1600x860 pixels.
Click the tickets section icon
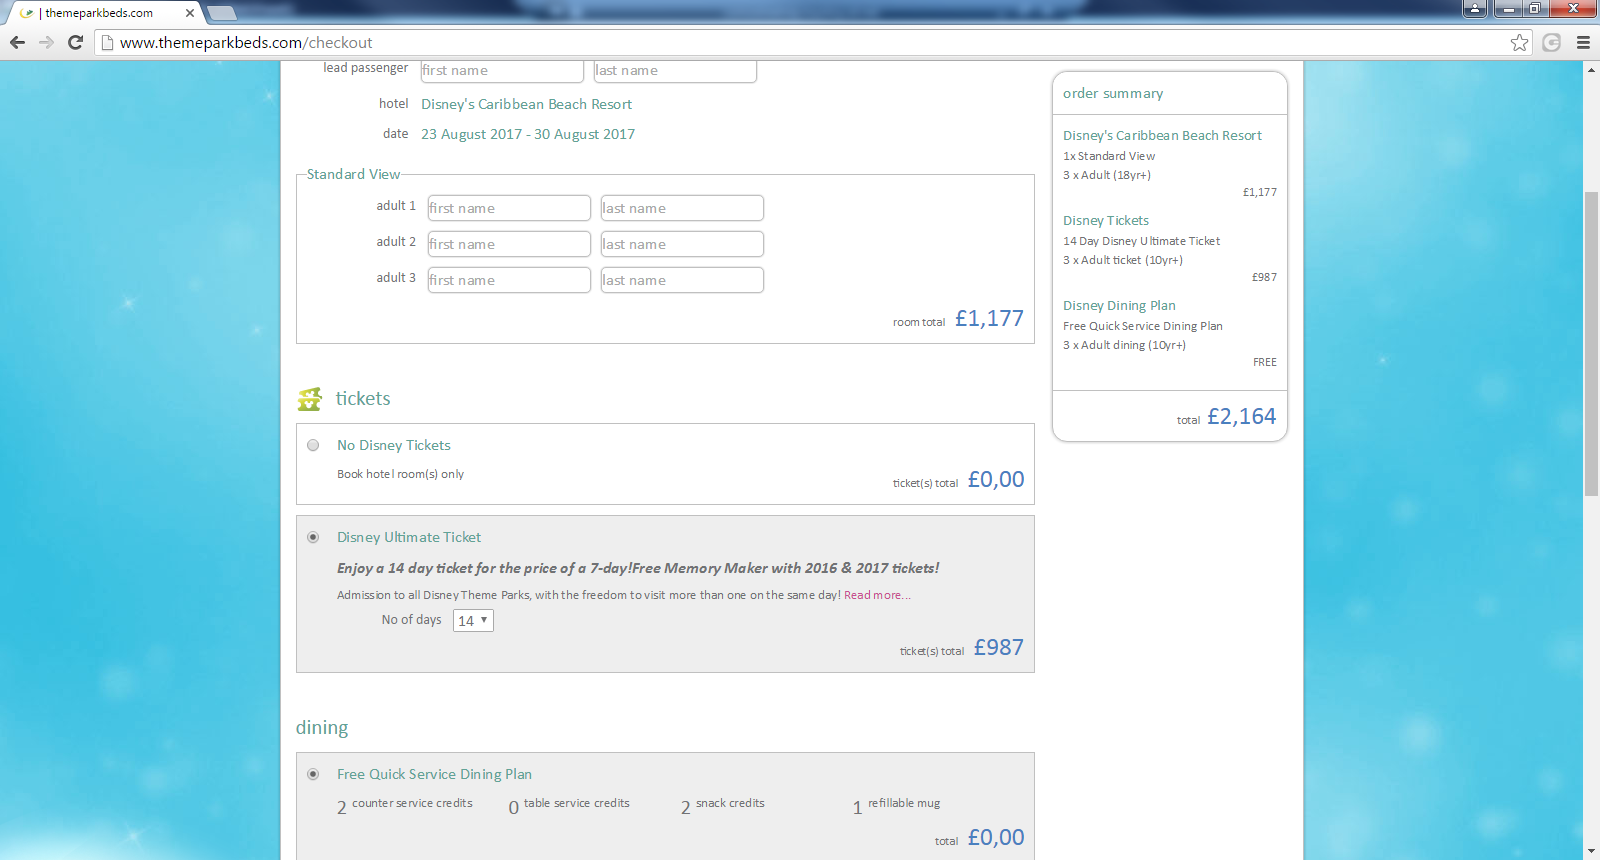(310, 399)
